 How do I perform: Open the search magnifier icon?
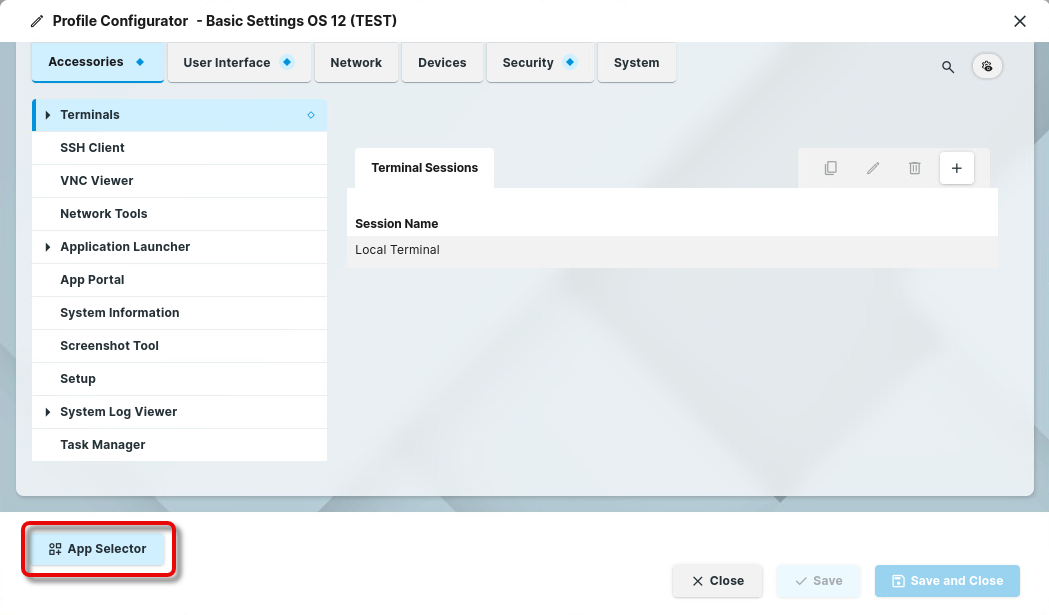tap(948, 67)
